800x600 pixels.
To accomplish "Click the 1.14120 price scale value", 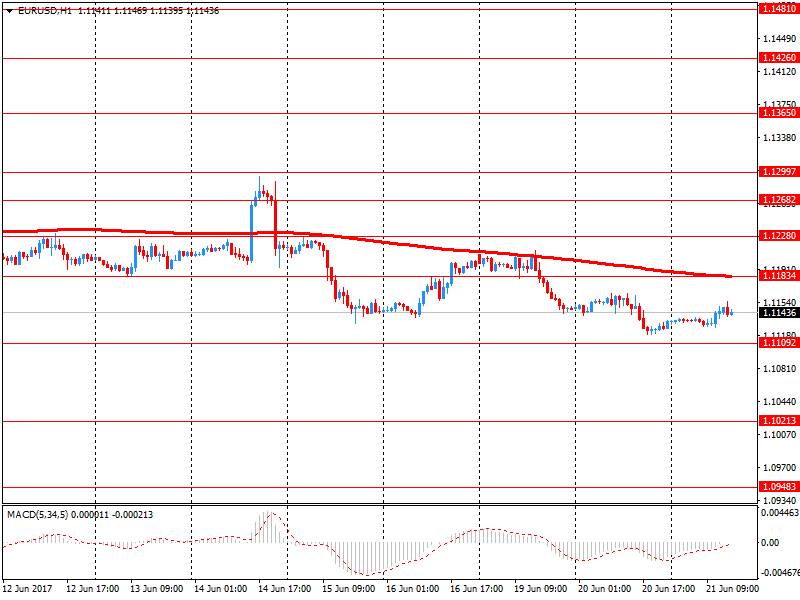I will pyautogui.click(x=779, y=72).
